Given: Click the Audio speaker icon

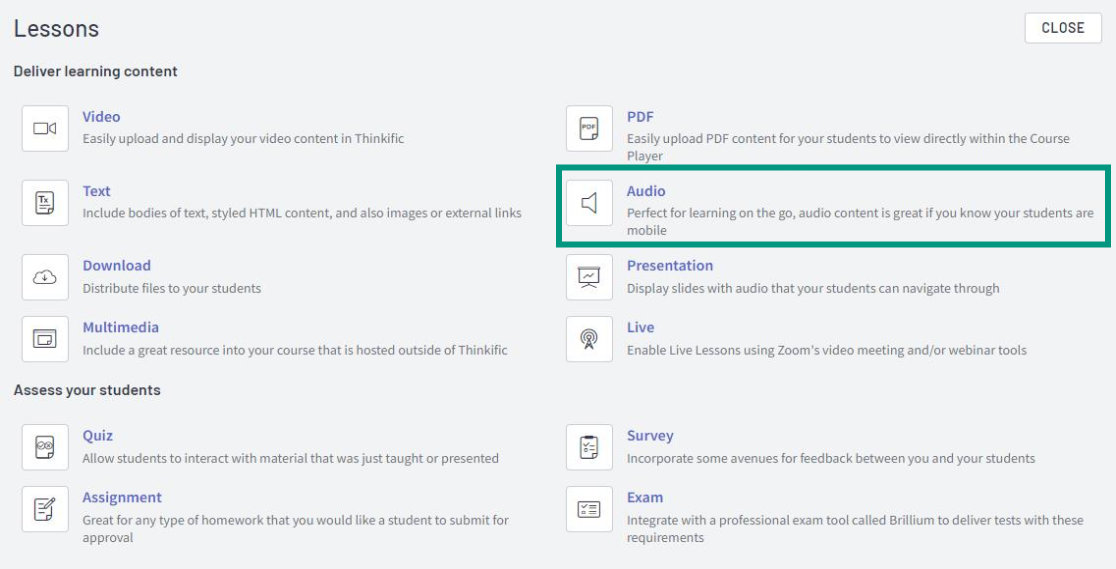Looking at the screenshot, I should [589, 203].
